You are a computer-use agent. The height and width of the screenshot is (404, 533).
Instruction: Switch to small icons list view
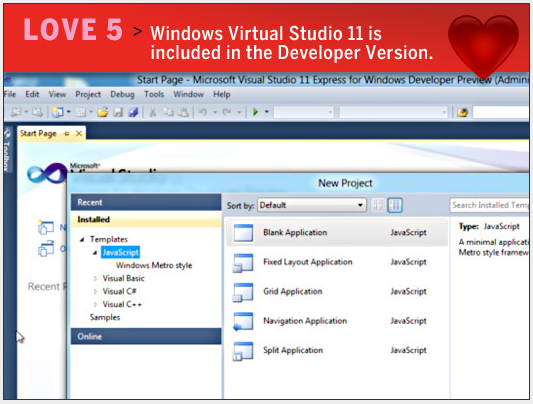click(378, 205)
